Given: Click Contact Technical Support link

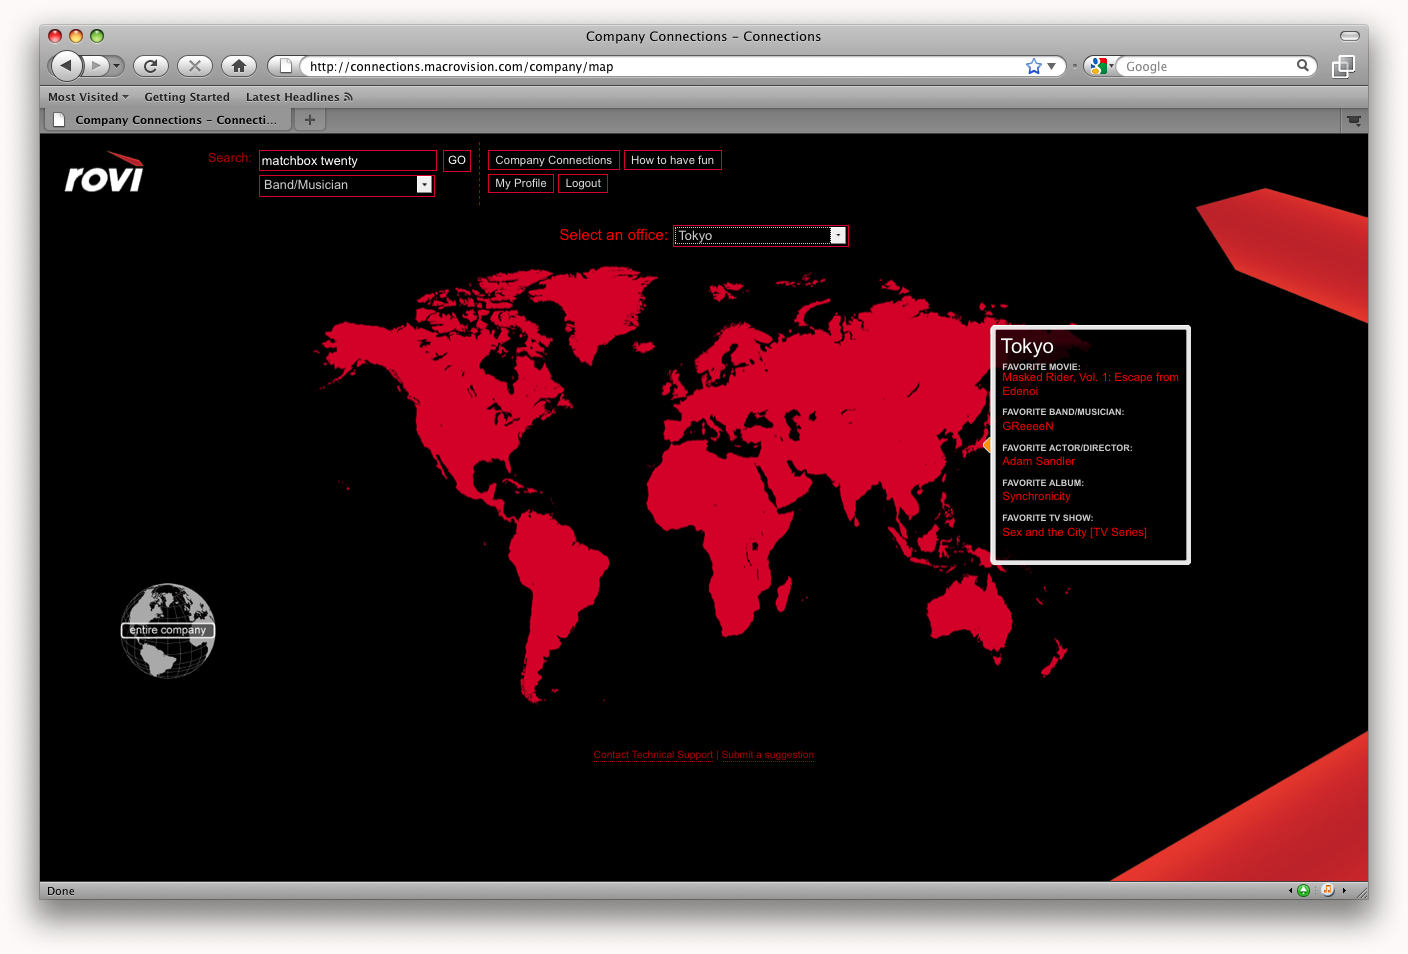Looking at the screenshot, I should [x=653, y=755].
